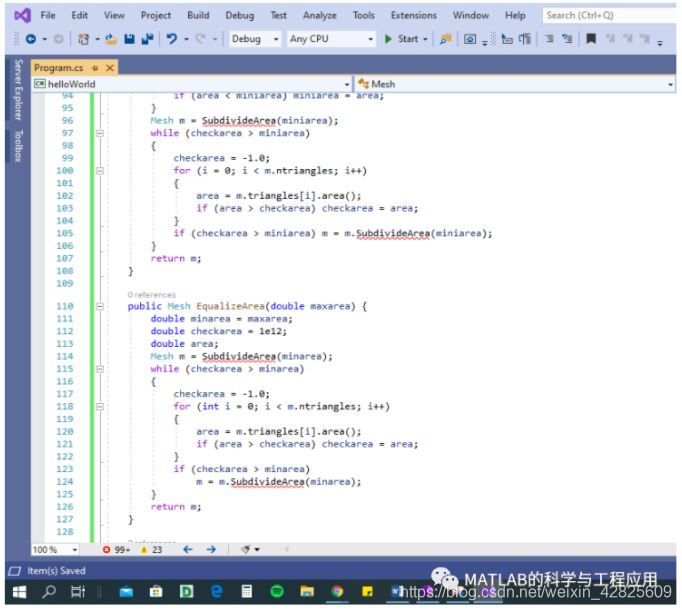Open Chrome from the taskbar
The width and height of the screenshot is (682, 611).
[337, 592]
